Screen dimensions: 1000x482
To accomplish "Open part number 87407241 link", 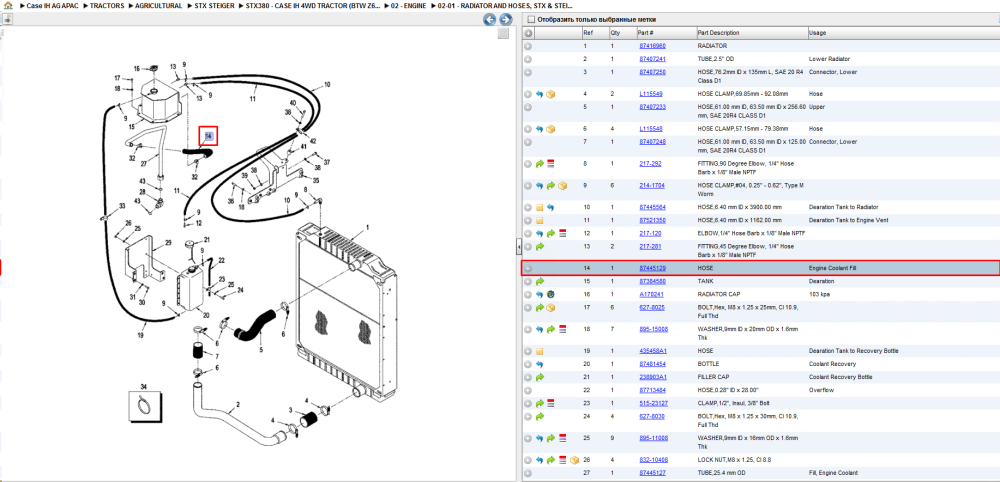I will 652,59.
